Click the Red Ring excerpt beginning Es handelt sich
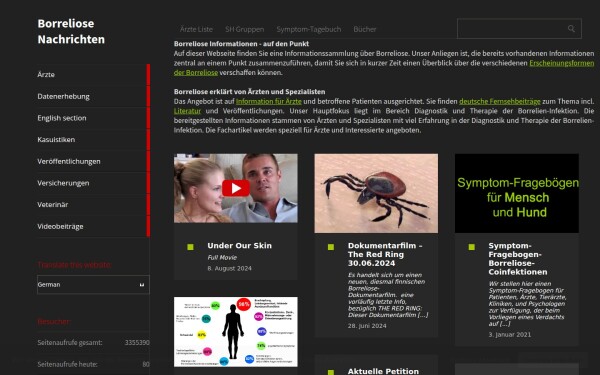600x375 pixels. point(387,295)
